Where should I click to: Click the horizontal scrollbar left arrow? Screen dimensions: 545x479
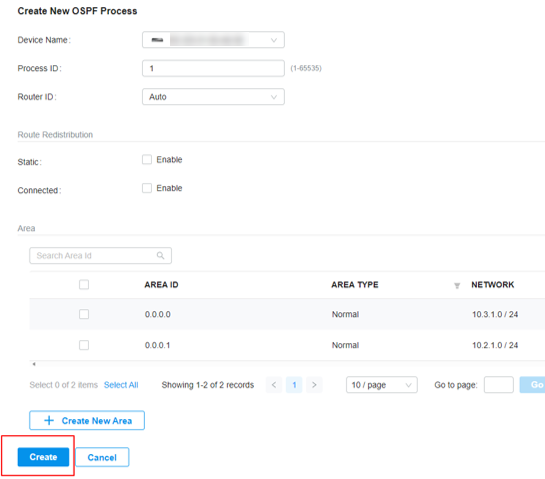[x=34, y=364]
